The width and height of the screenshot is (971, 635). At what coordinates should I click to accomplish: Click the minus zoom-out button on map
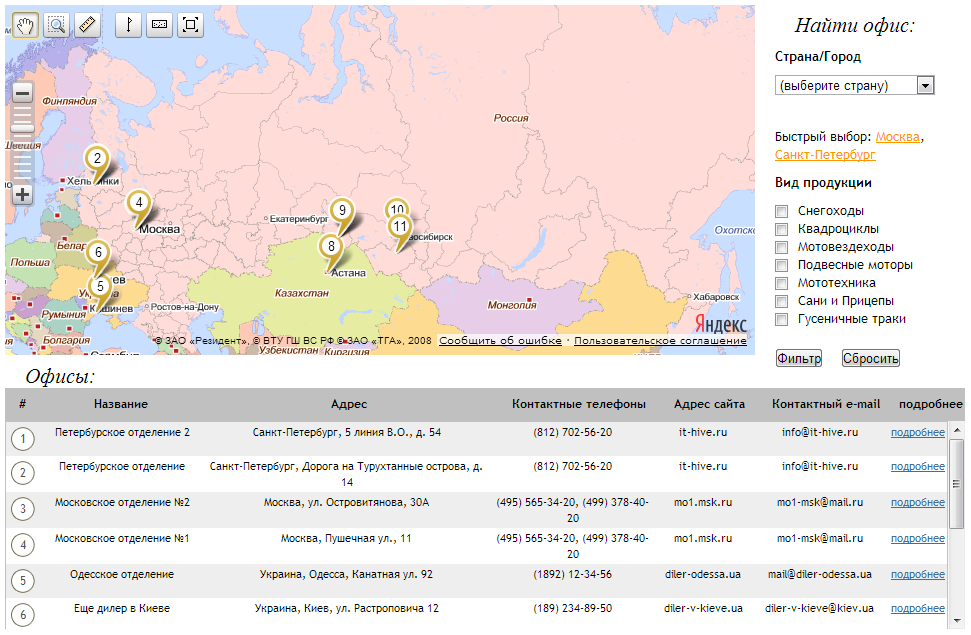(22, 94)
